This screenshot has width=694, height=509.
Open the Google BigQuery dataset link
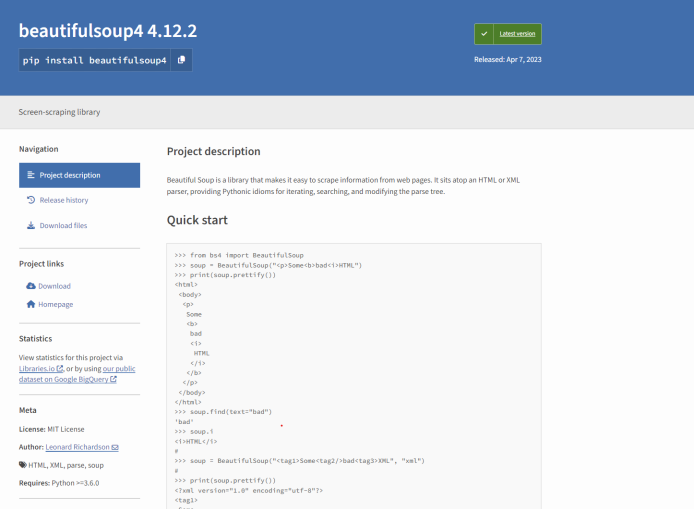coord(77,374)
